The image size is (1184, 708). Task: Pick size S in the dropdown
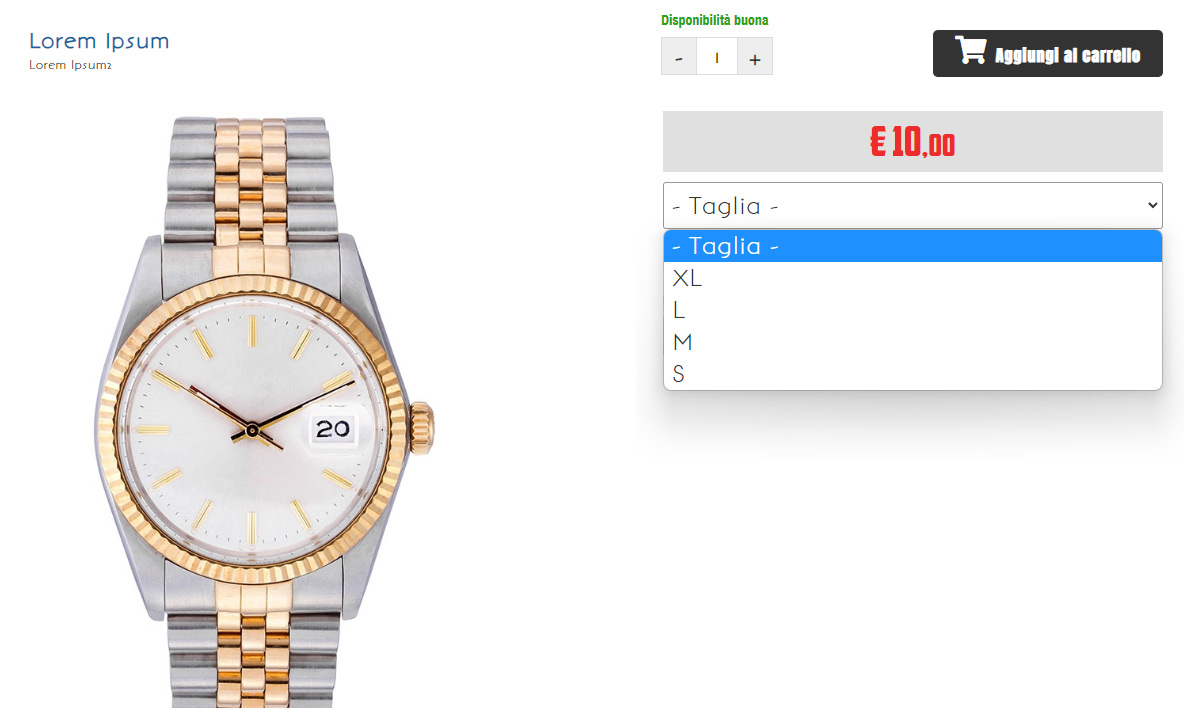pyautogui.click(x=912, y=373)
